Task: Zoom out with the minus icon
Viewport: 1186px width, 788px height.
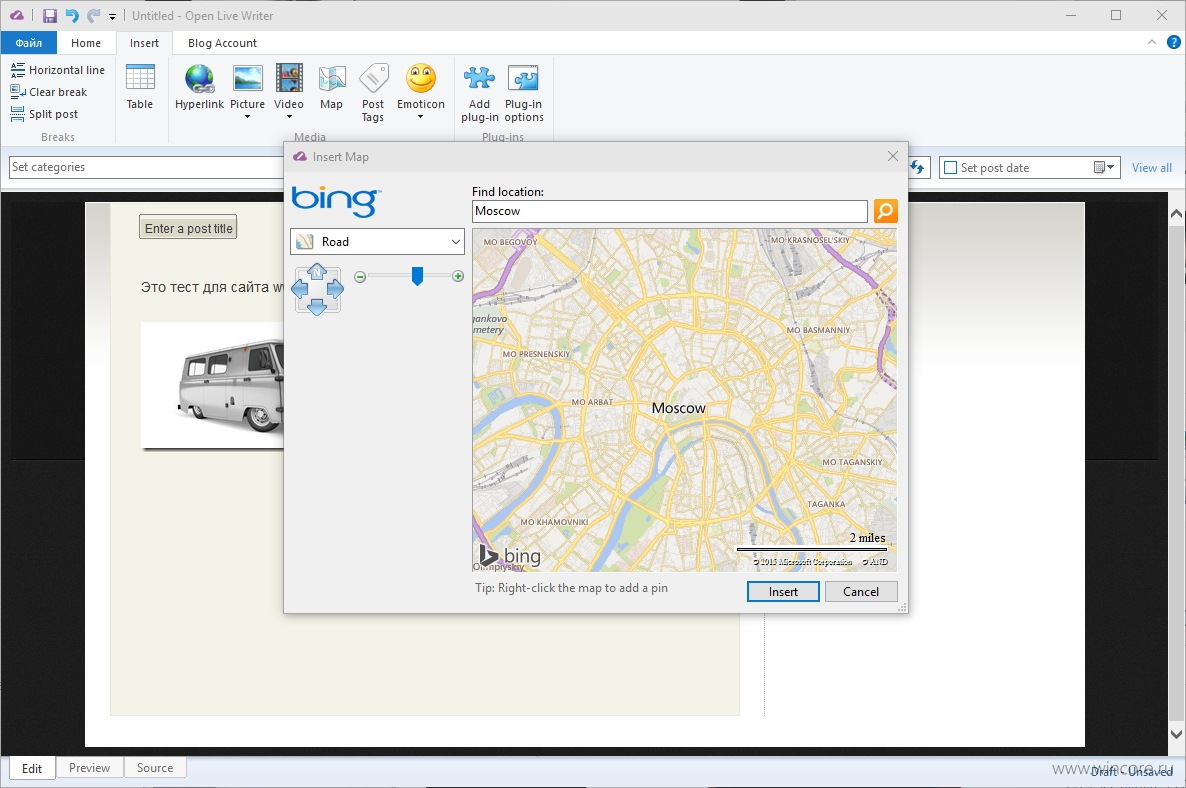Action: pos(360,277)
